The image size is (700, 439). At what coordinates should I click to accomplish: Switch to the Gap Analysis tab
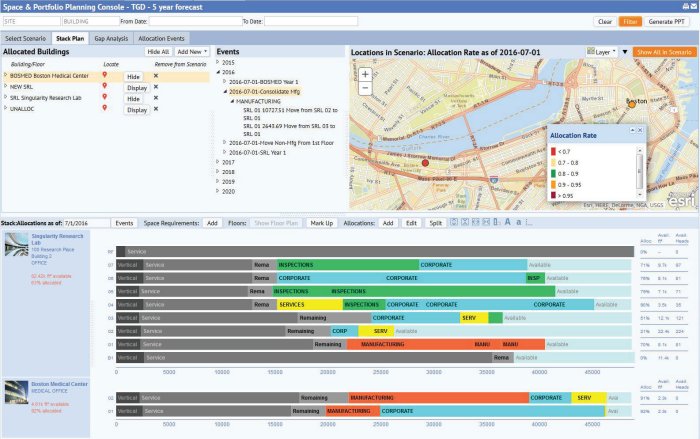112,37
